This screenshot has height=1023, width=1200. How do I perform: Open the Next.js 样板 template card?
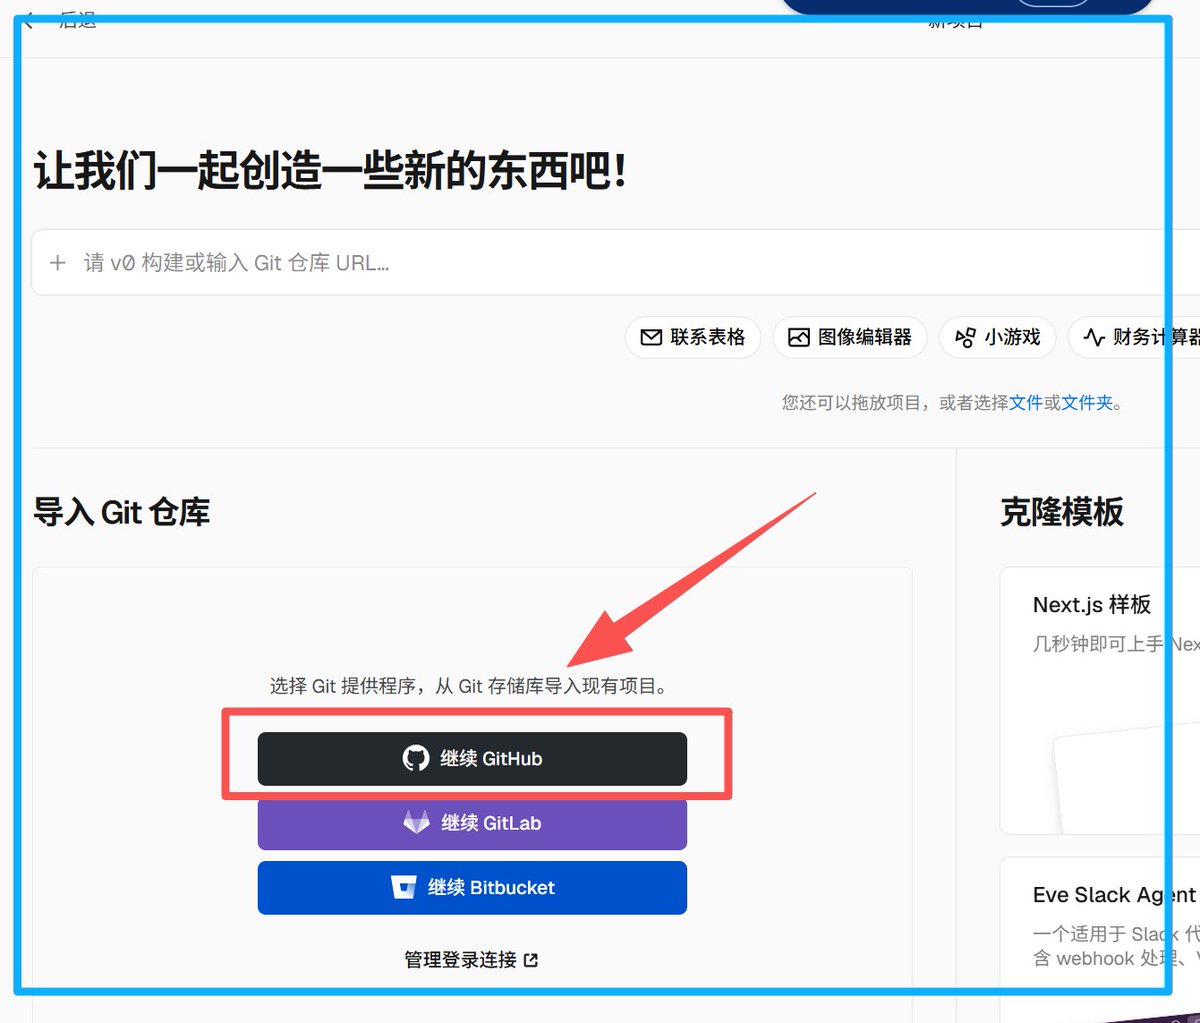[x=1100, y=701]
